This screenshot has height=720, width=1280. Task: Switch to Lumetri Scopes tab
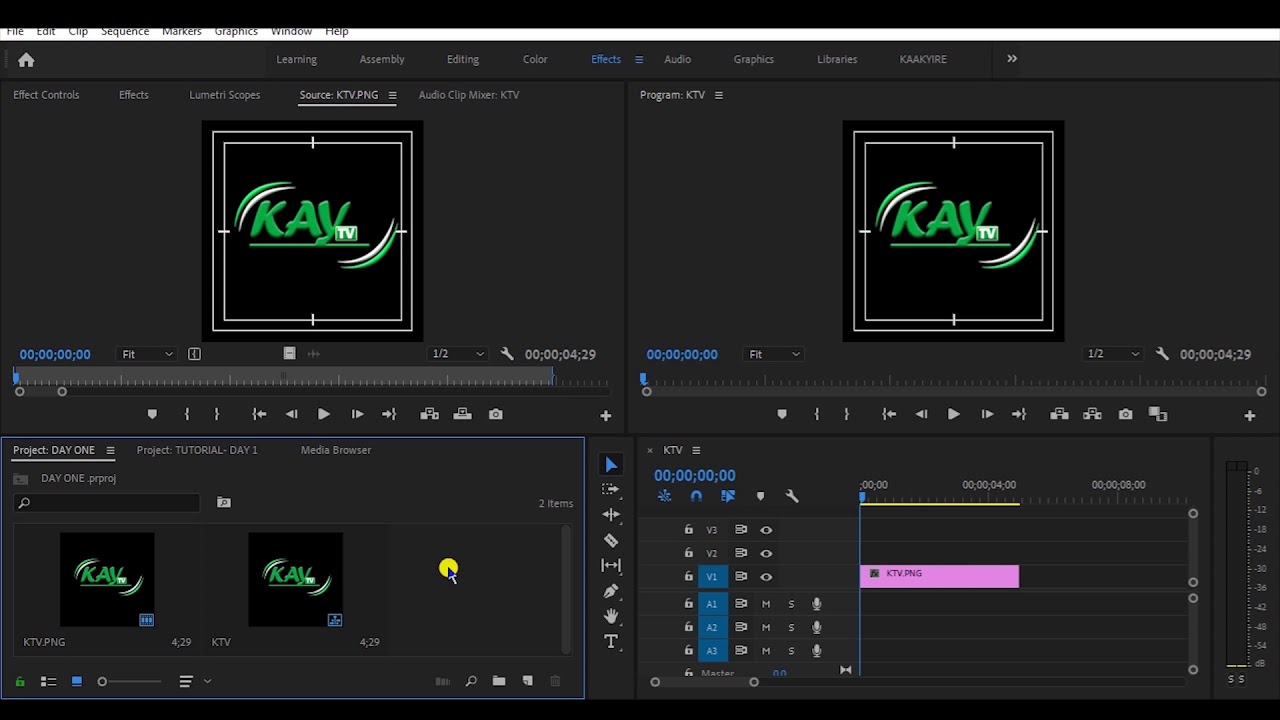(224, 95)
